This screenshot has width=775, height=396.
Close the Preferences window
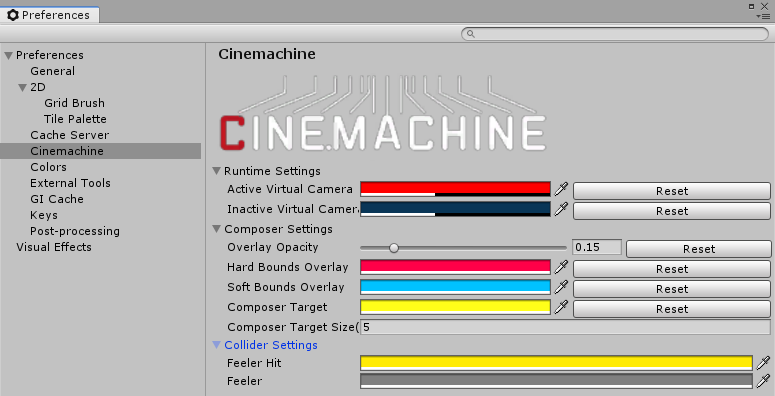(764, 6)
